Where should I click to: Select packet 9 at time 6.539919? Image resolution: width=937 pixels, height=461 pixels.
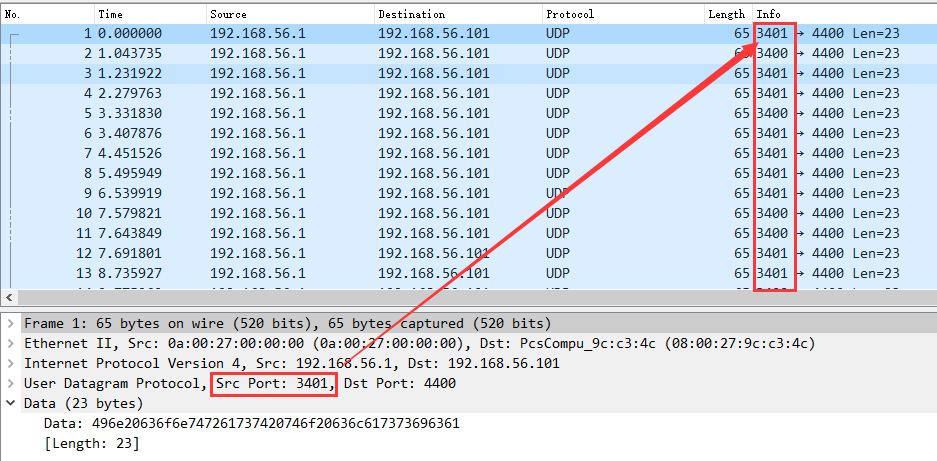click(468, 193)
